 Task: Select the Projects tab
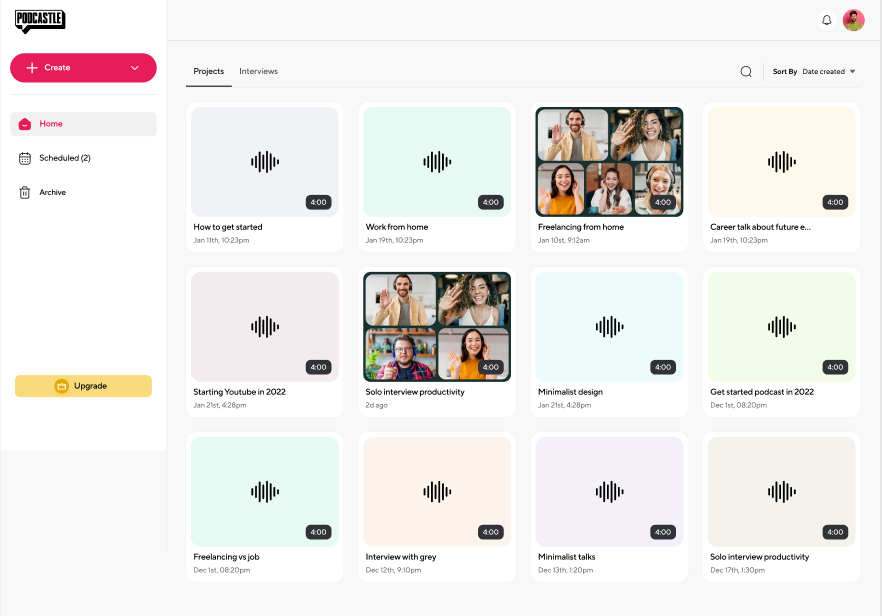click(x=208, y=71)
